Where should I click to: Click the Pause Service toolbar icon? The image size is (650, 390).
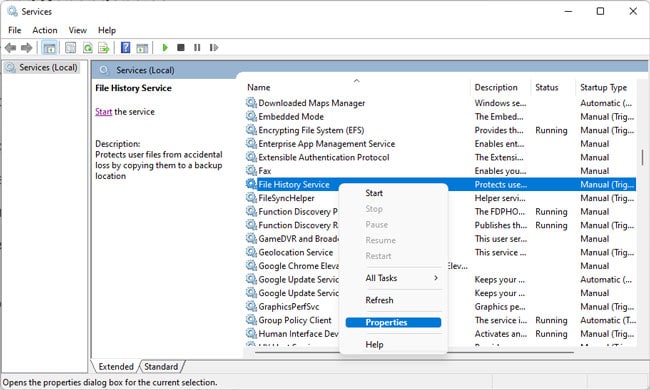pyautogui.click(x=197, y=48)
